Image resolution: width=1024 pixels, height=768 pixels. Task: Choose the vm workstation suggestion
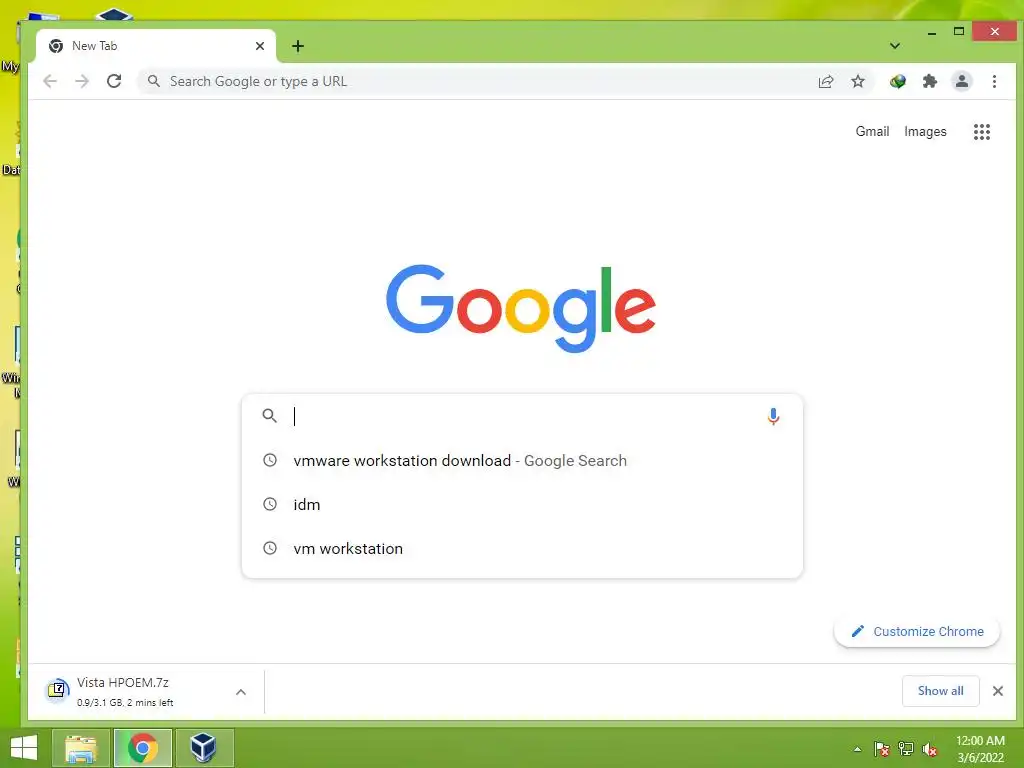pyautogui.click(x=522, y=549)
